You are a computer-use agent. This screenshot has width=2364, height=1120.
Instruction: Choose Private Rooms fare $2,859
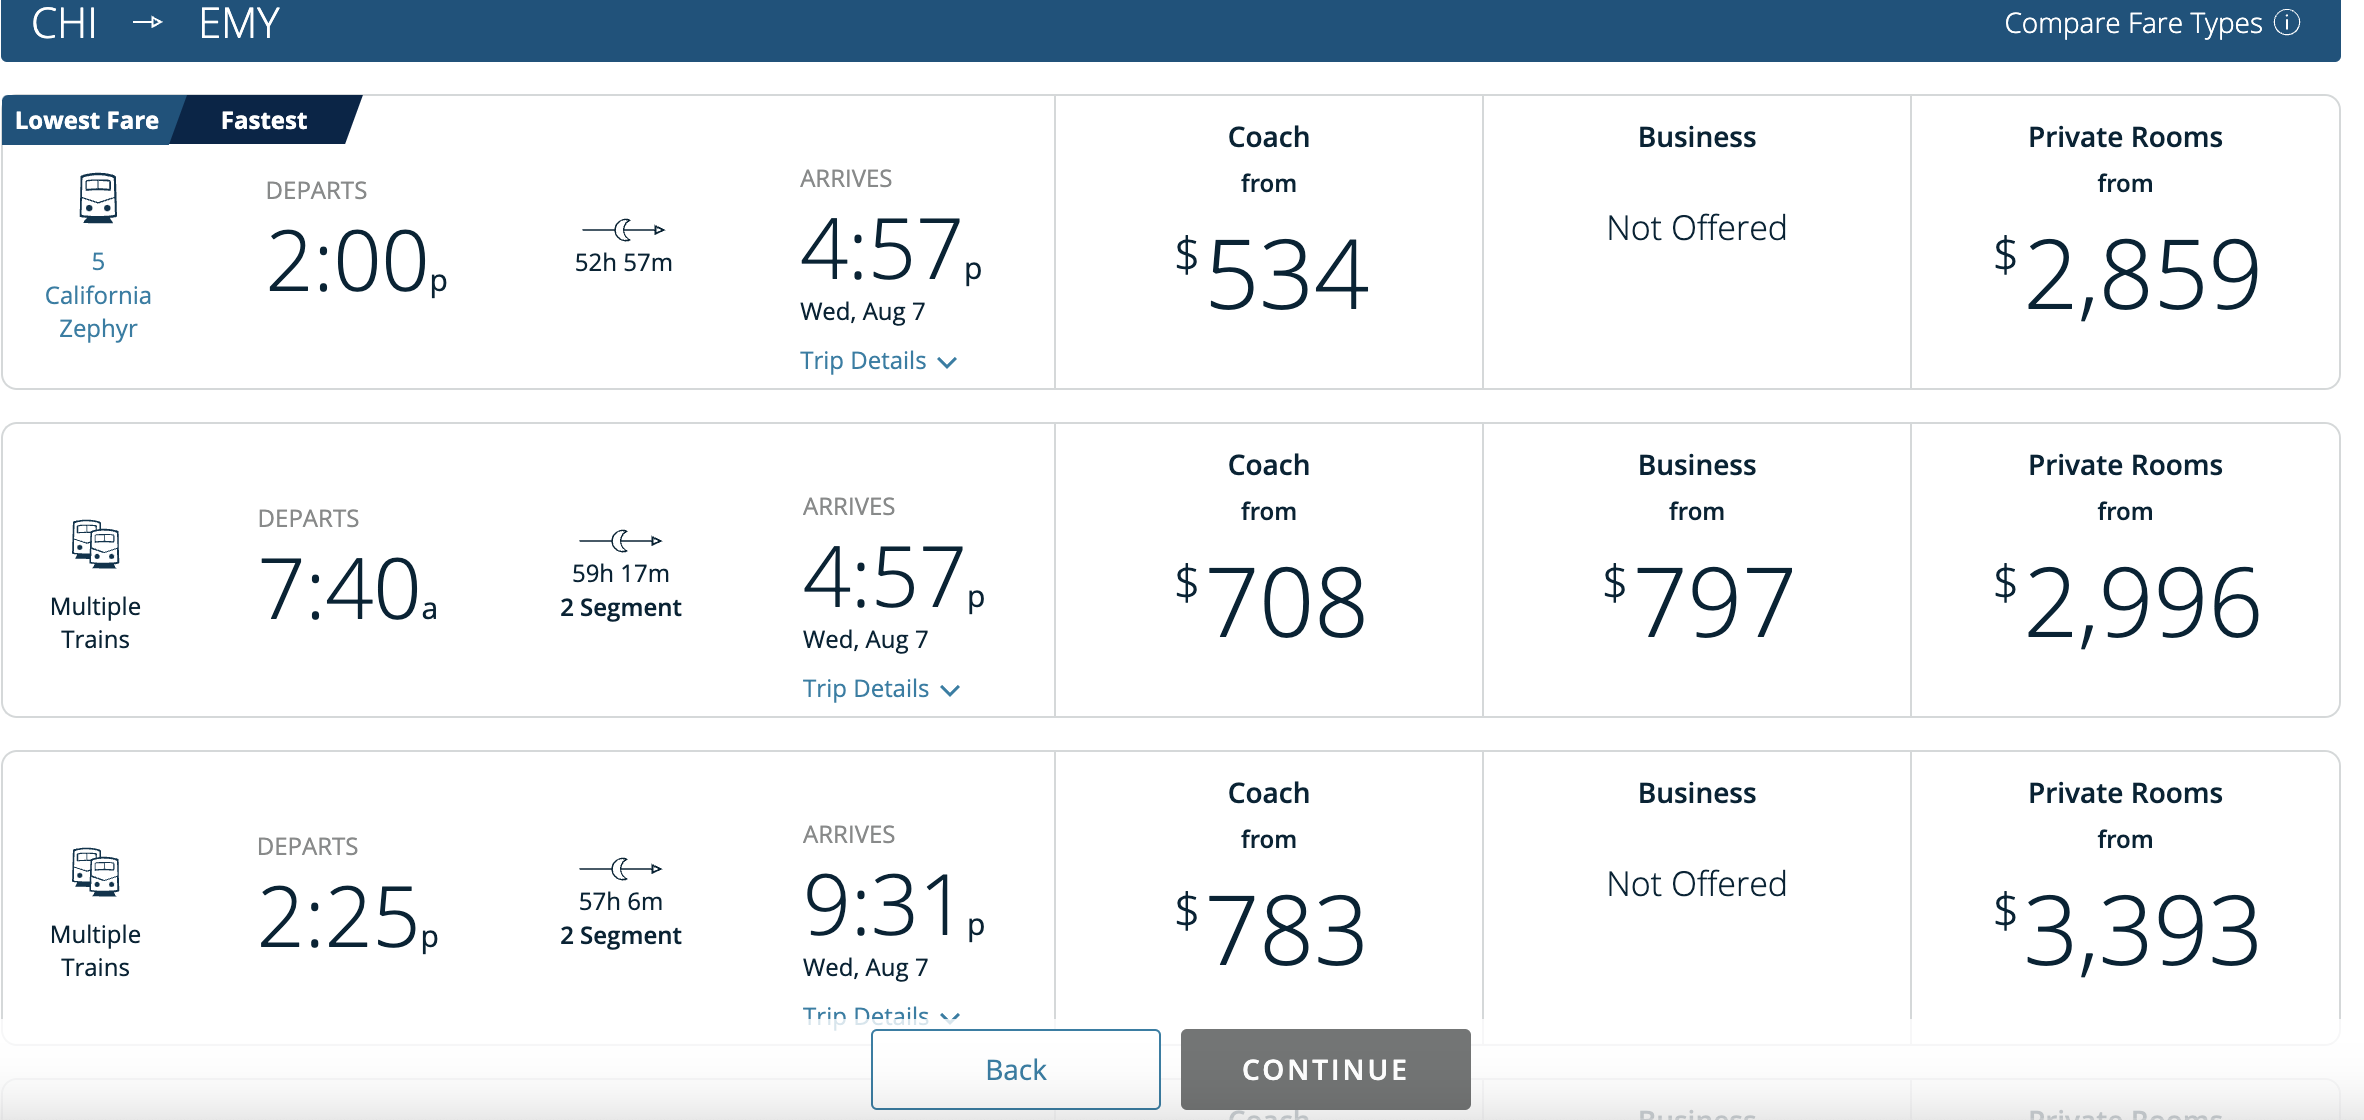click(x=2125, y=242)
